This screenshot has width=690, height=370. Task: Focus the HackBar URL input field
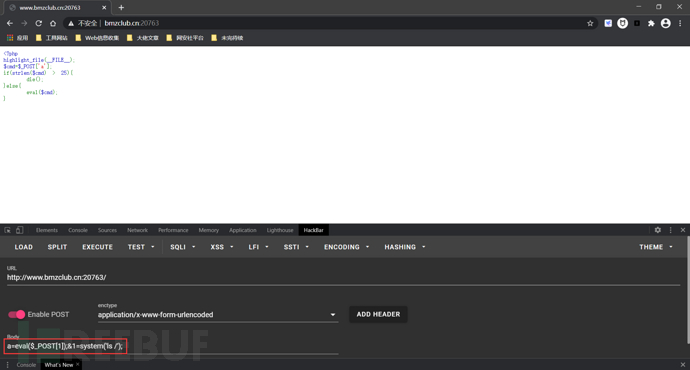click(x=343, y=278)
